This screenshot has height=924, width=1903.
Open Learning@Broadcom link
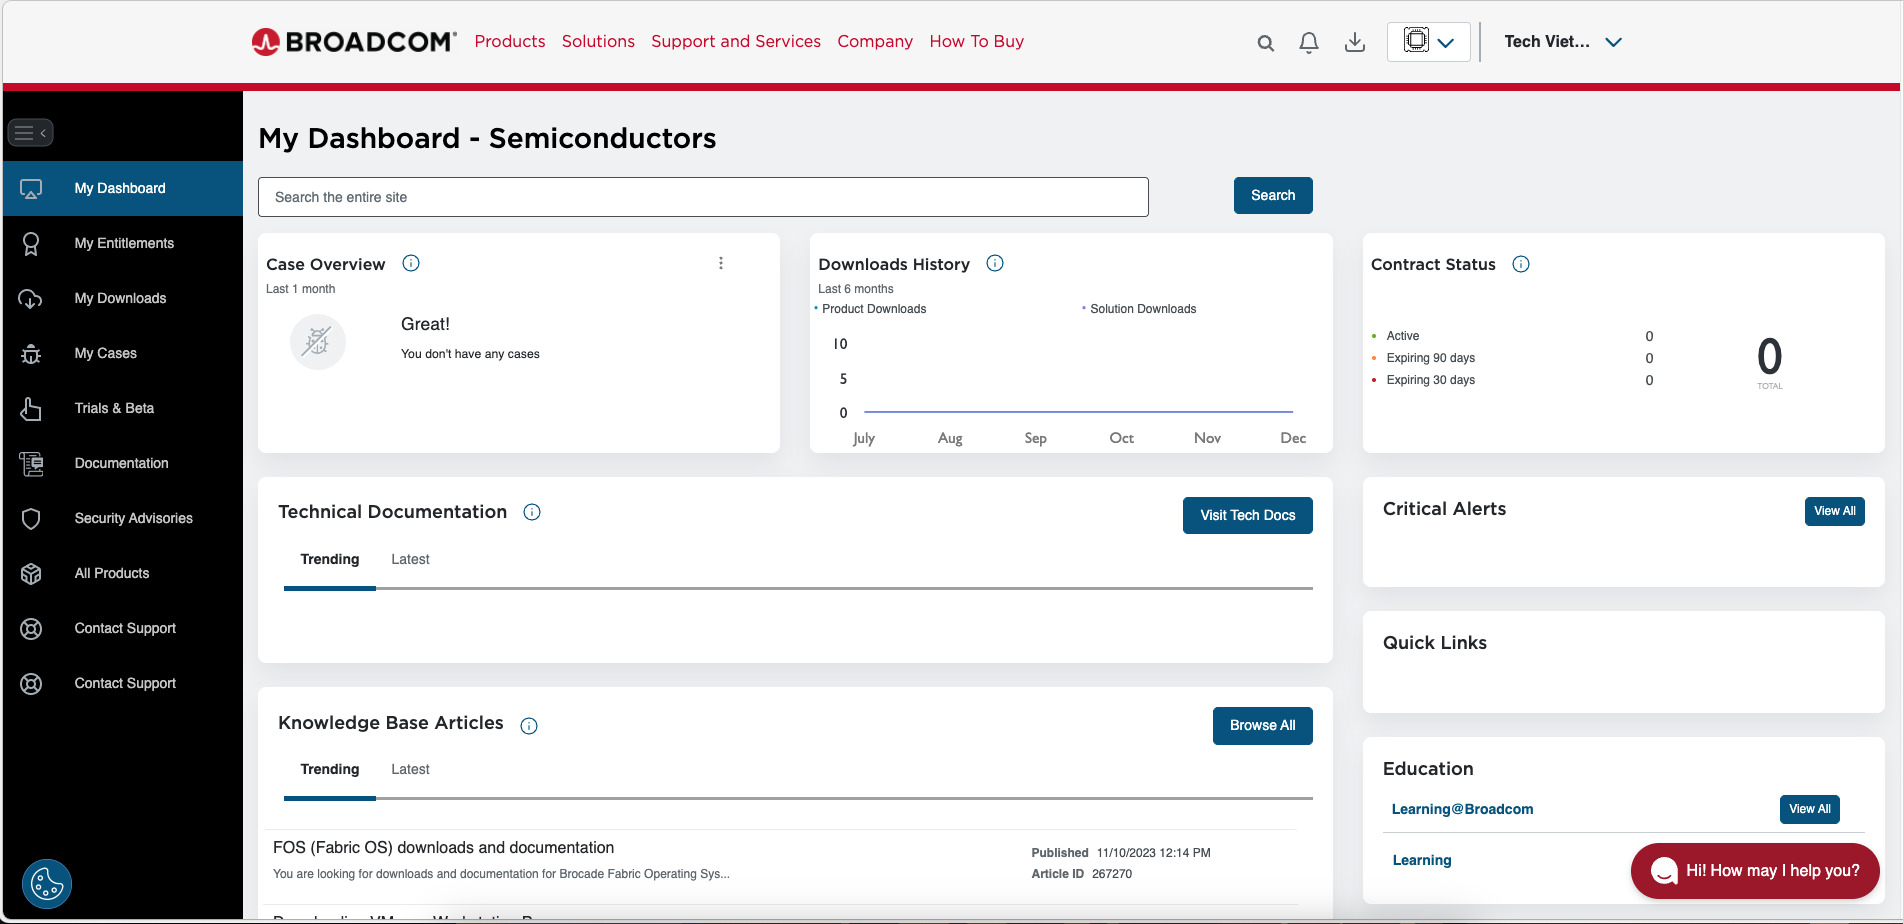[1462, 809]
